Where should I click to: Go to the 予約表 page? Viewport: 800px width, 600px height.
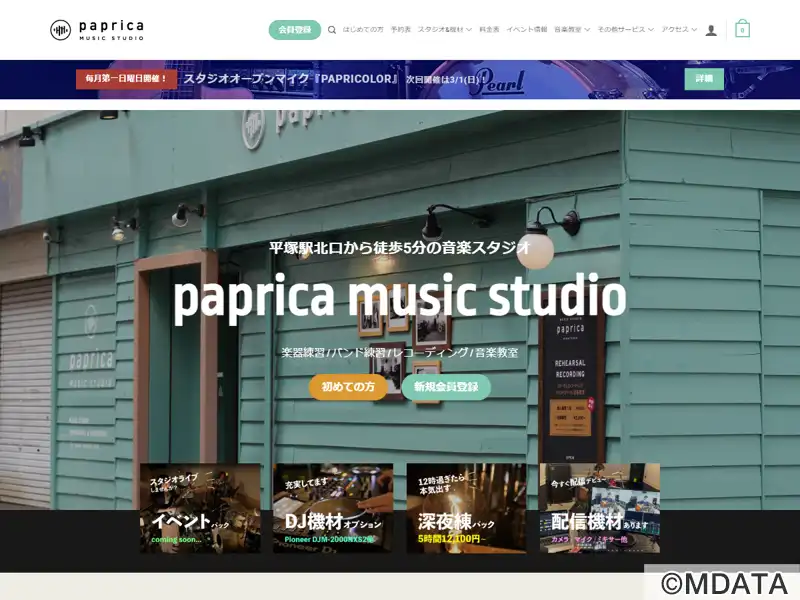click(x=400, y=30)
